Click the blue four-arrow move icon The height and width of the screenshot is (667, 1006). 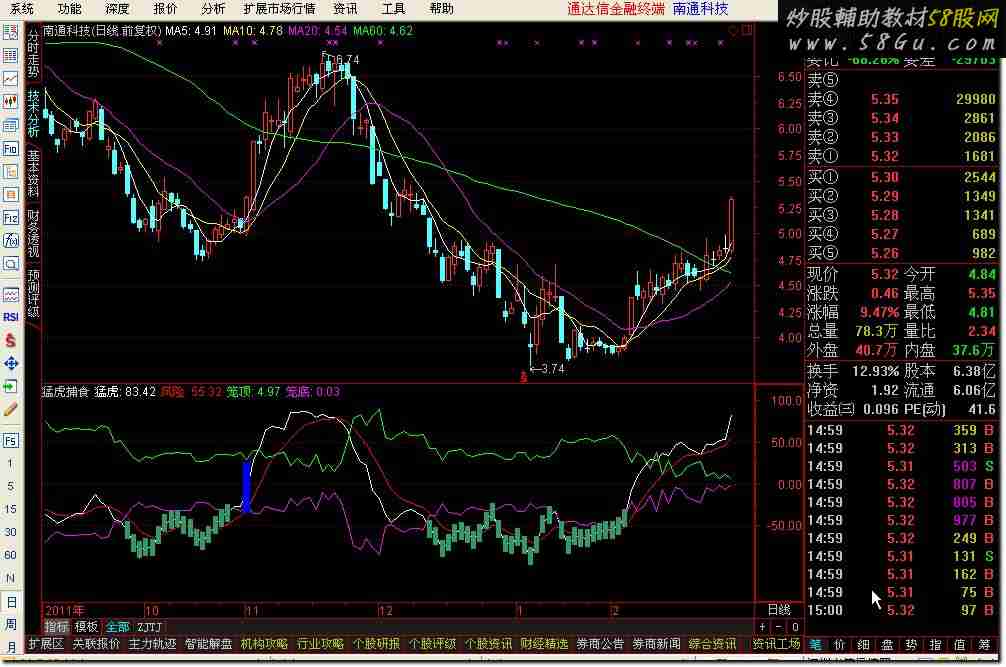(10, 364)
